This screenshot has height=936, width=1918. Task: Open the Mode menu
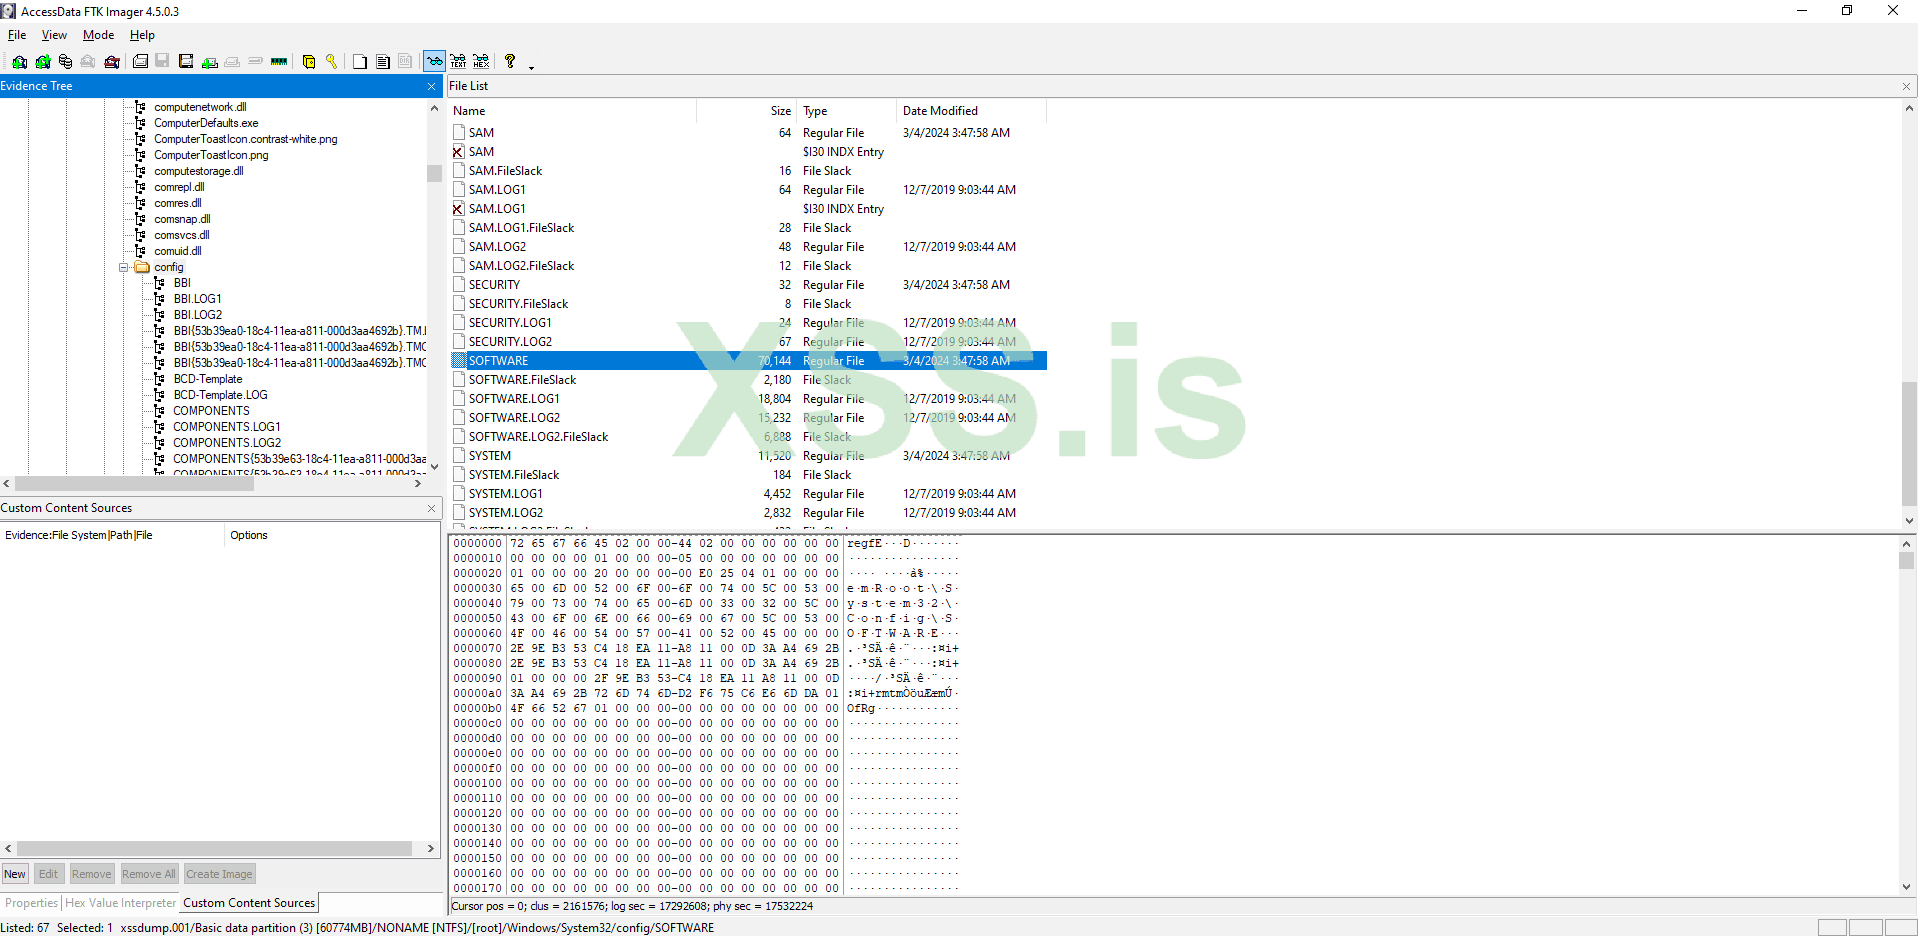tap(98, 35)
